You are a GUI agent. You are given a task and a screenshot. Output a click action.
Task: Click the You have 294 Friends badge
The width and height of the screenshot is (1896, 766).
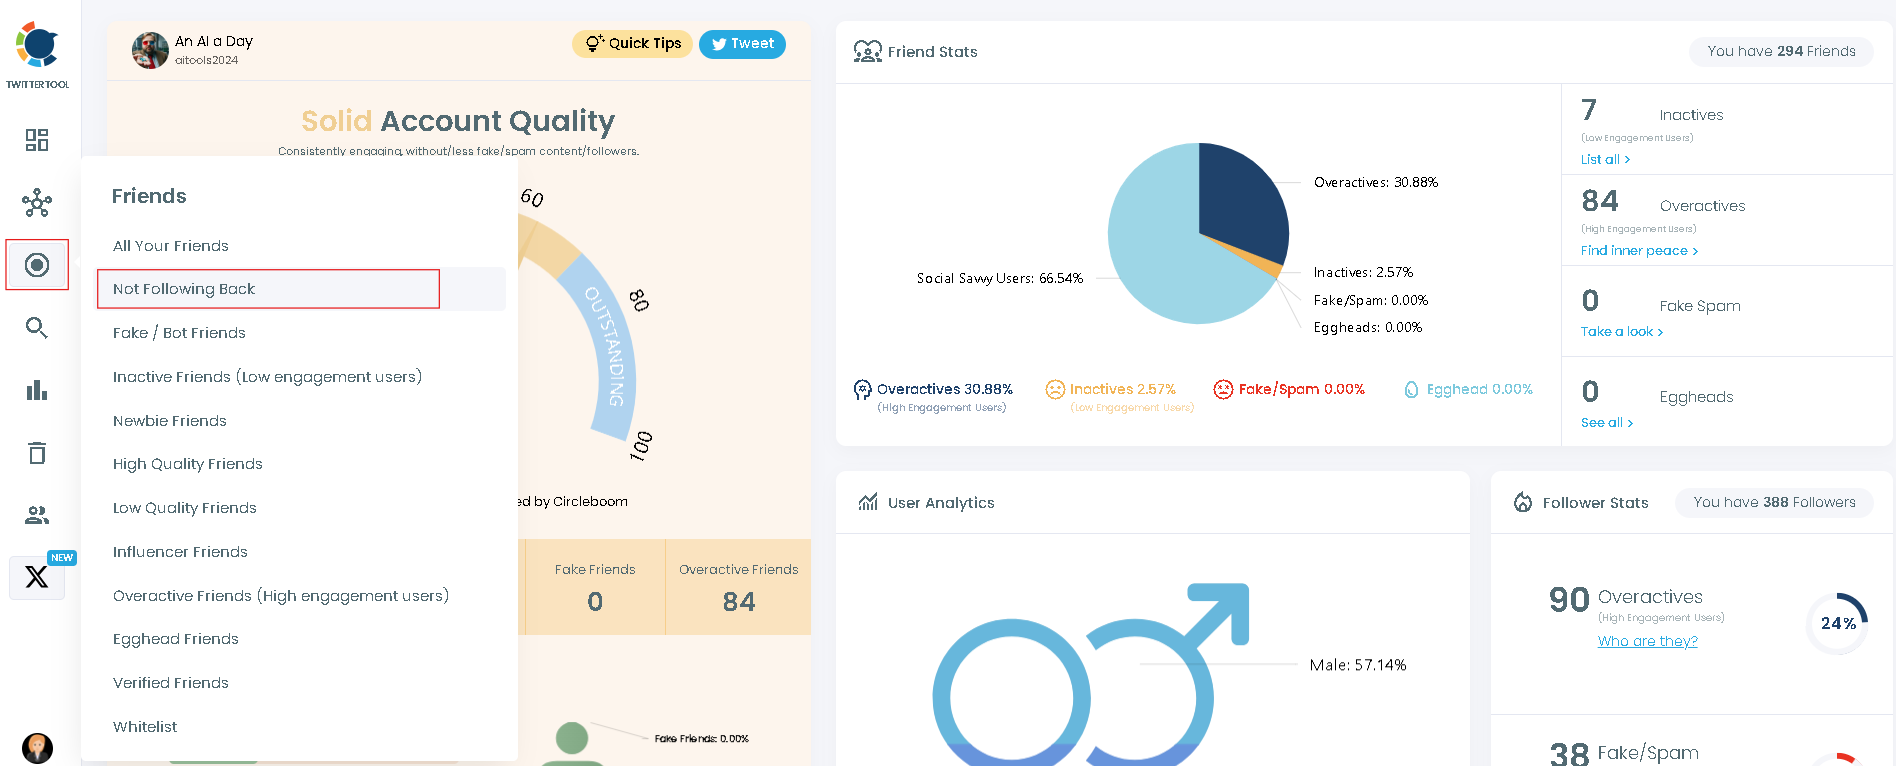point(1781,51)
